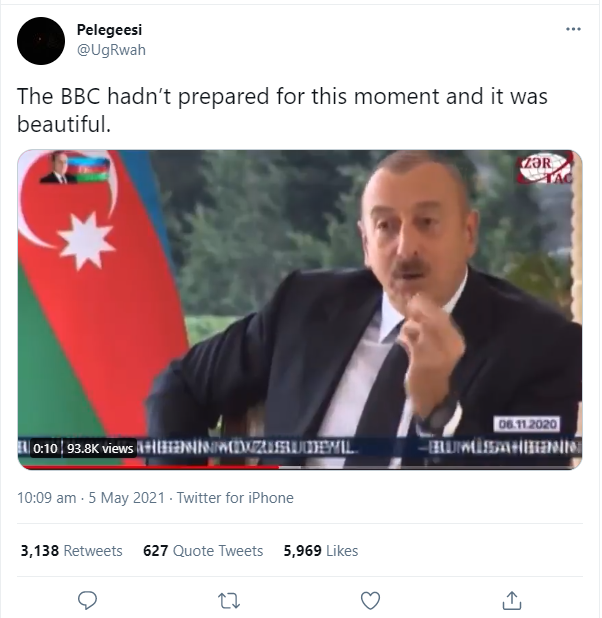
Task: Click the Pelegeesi display name
Action: coord(109,30)
